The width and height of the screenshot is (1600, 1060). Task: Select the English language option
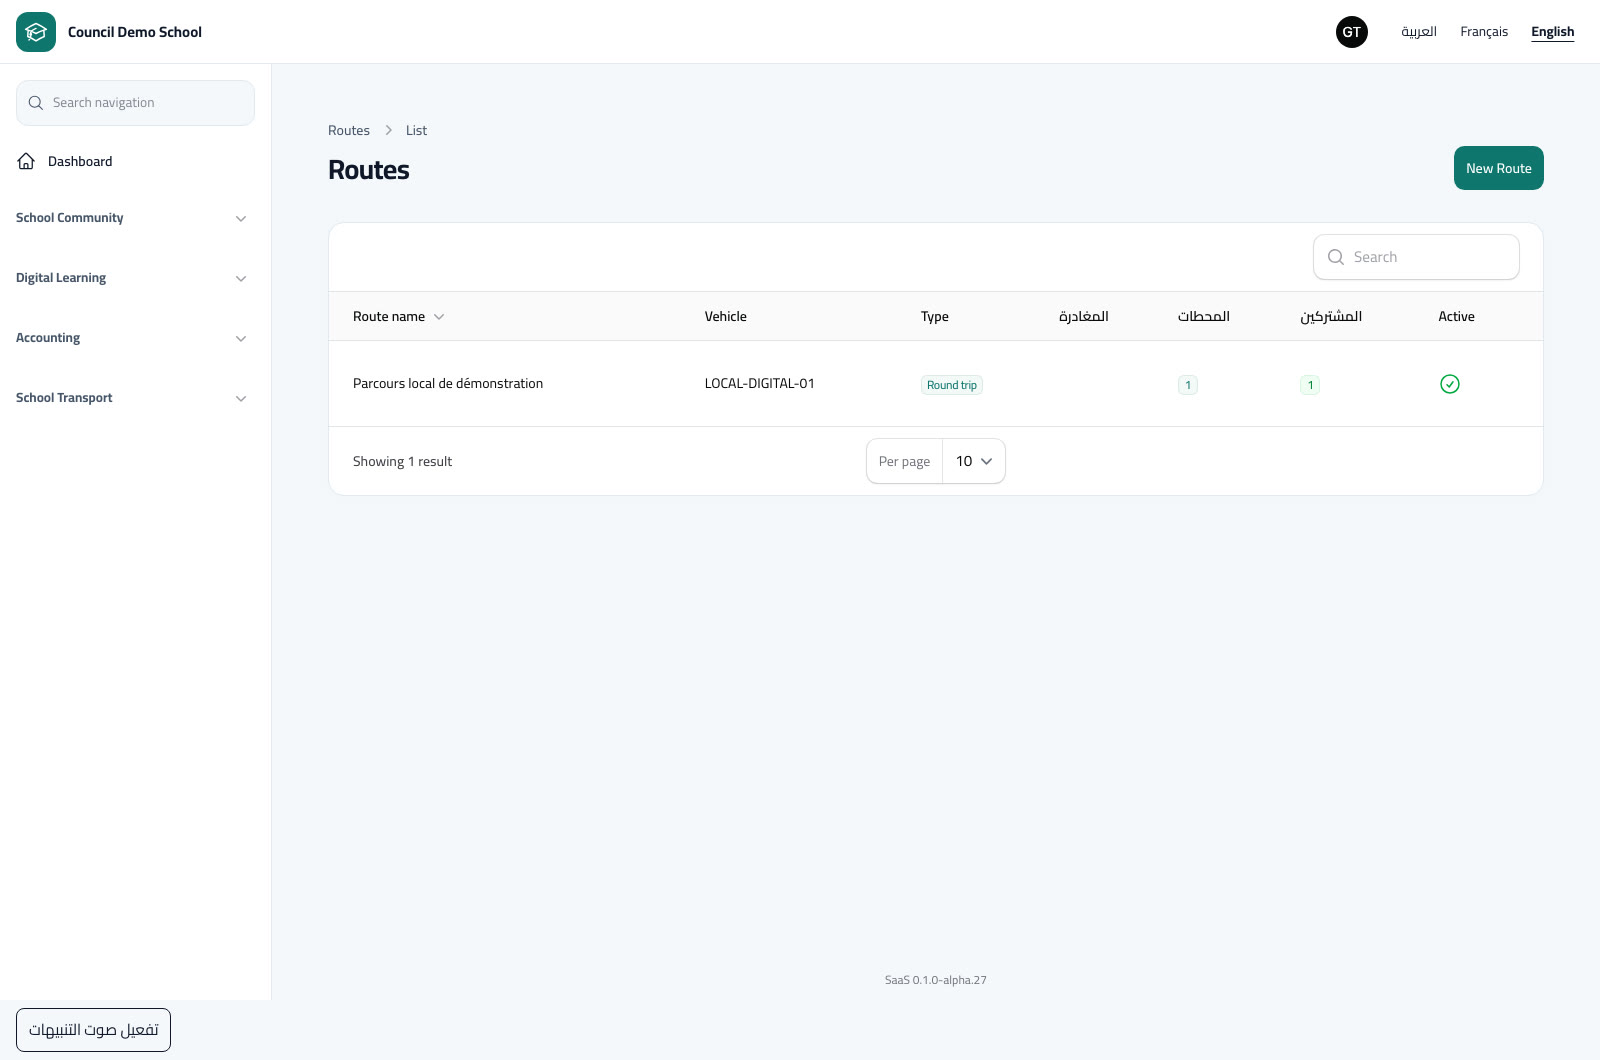click(1553, 32)
